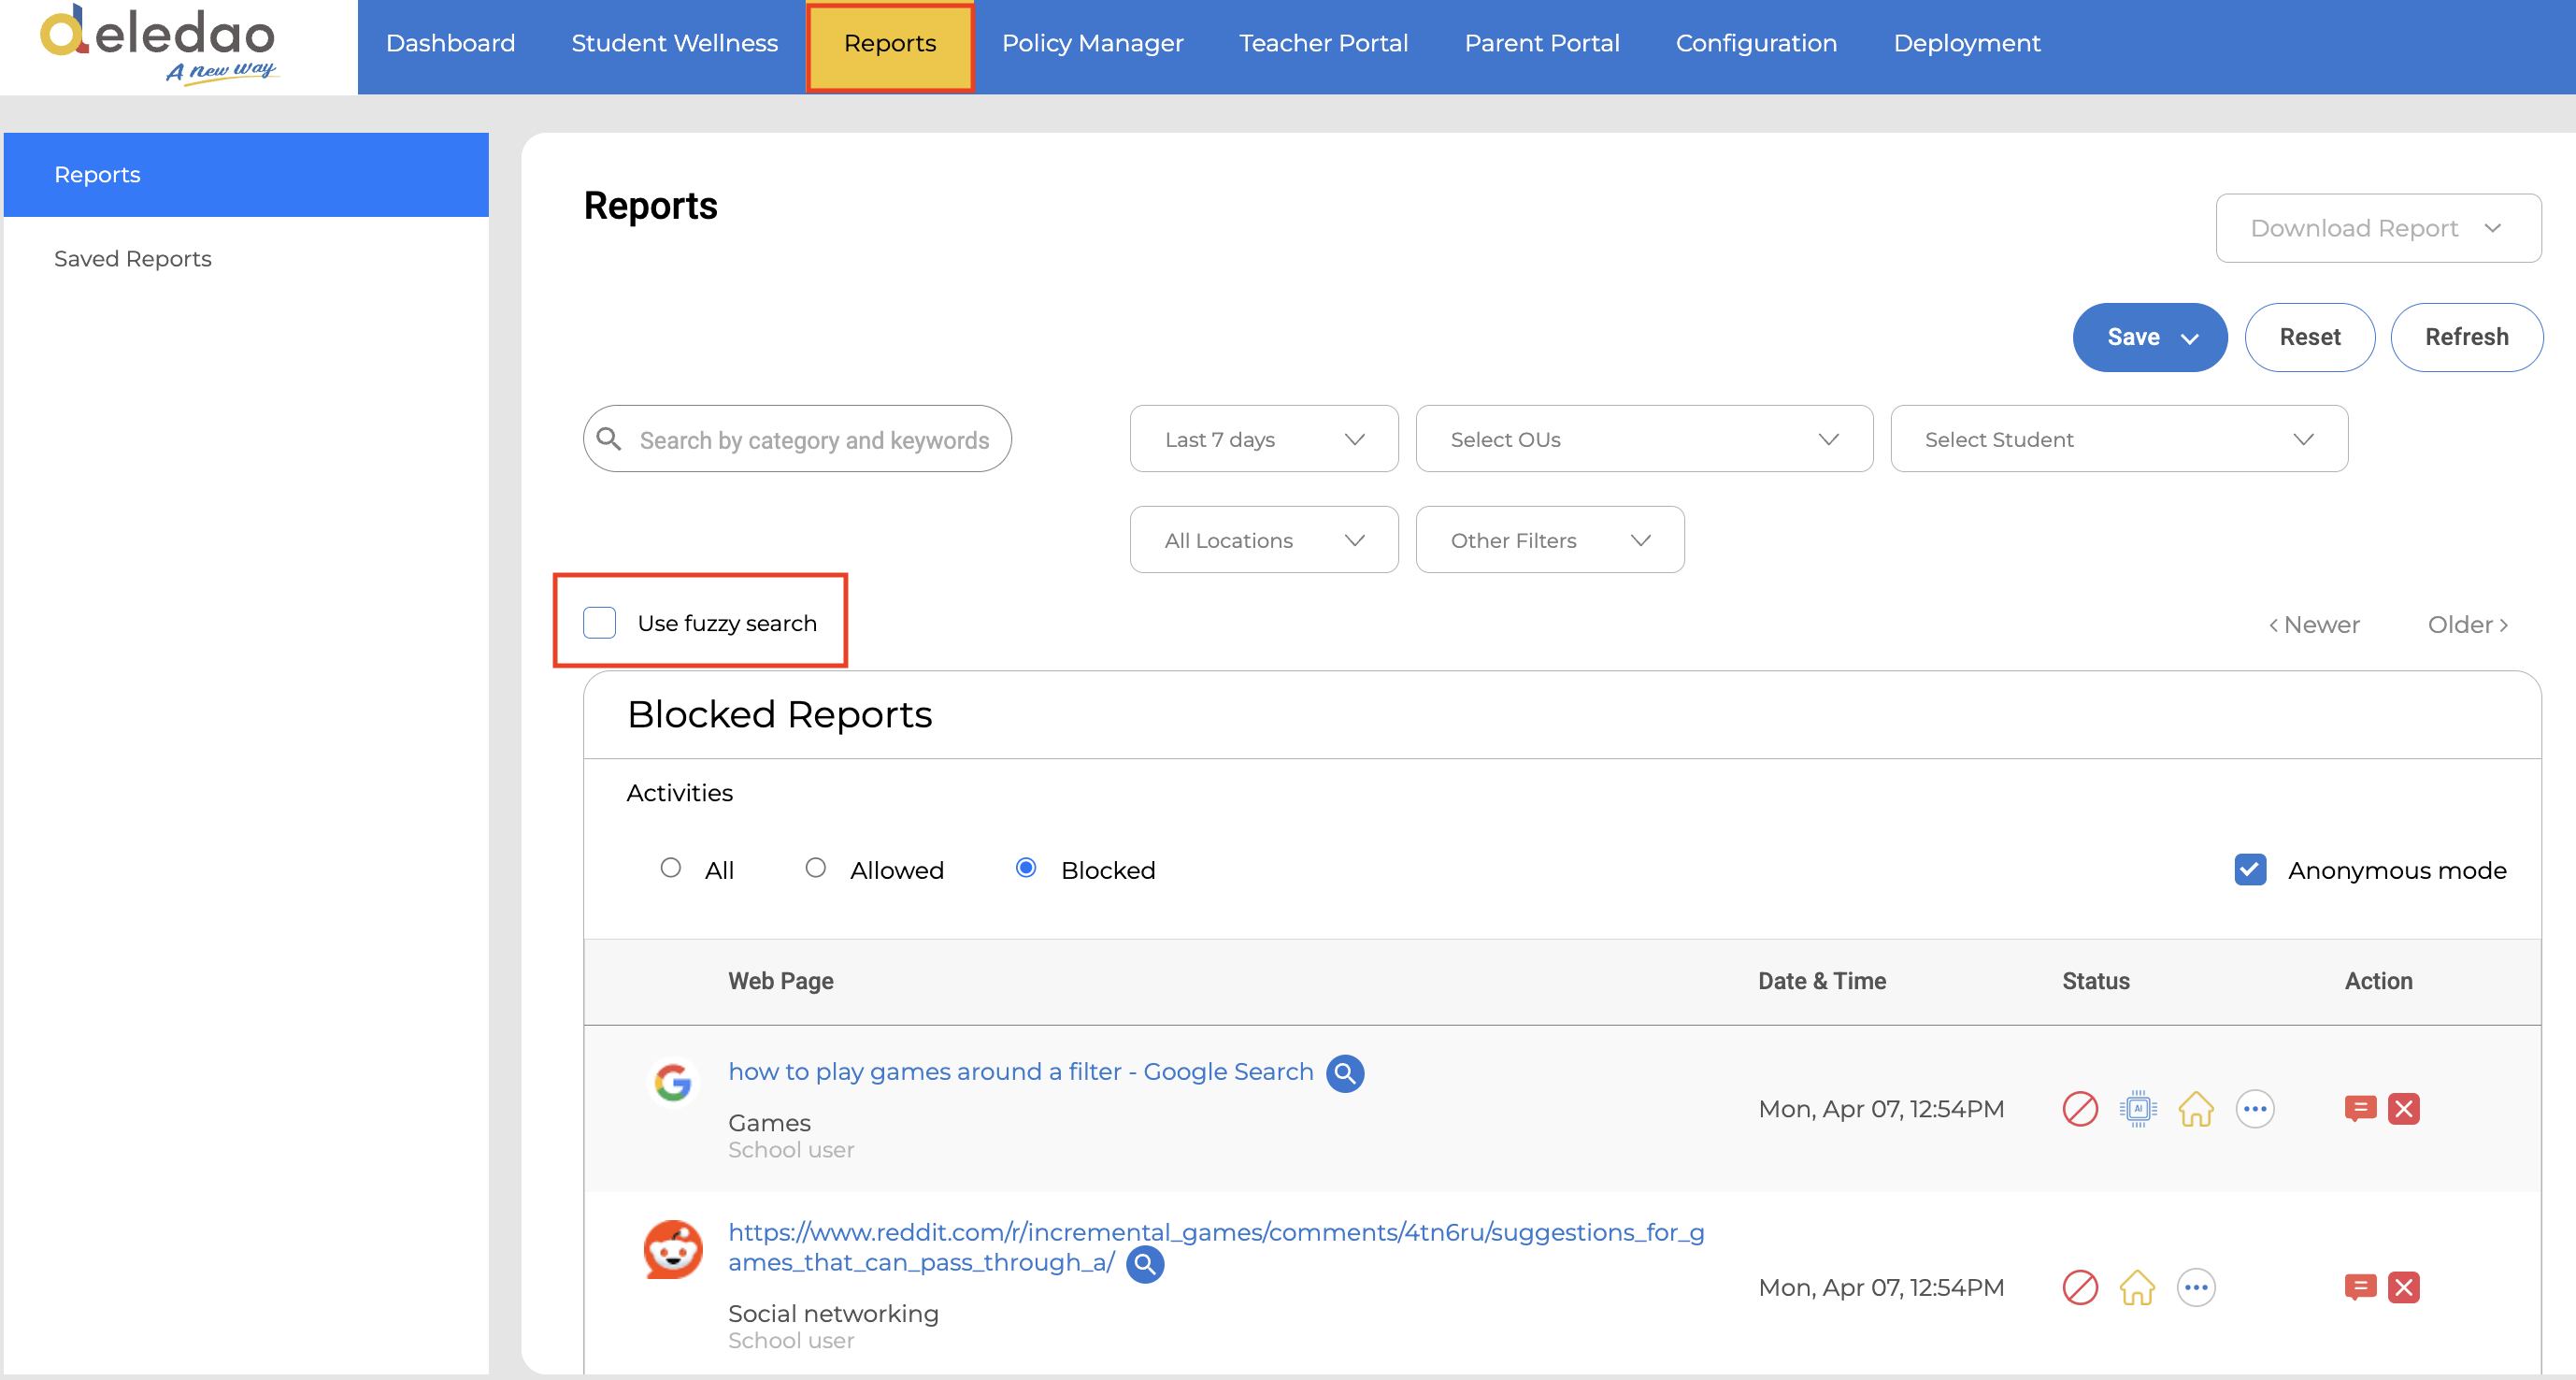
Task: Click the Date & Time column header
Action: tap(1822, 981)
